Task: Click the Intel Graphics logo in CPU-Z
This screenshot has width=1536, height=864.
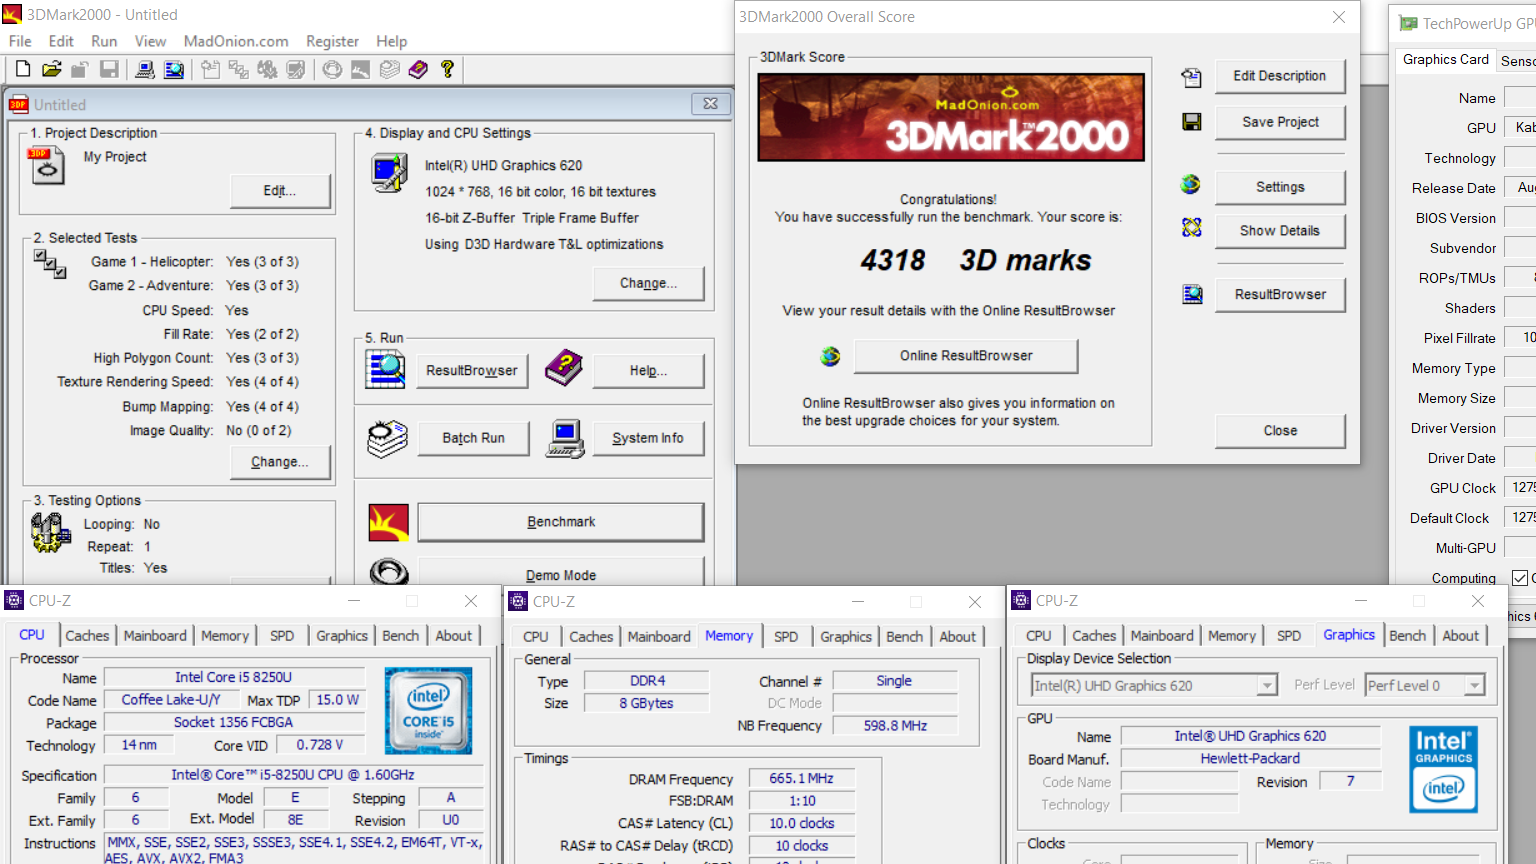Action: tap(1443, 768)
